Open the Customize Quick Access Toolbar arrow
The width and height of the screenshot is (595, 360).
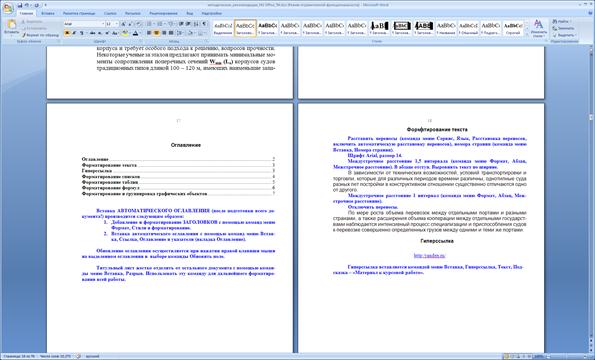46,5
